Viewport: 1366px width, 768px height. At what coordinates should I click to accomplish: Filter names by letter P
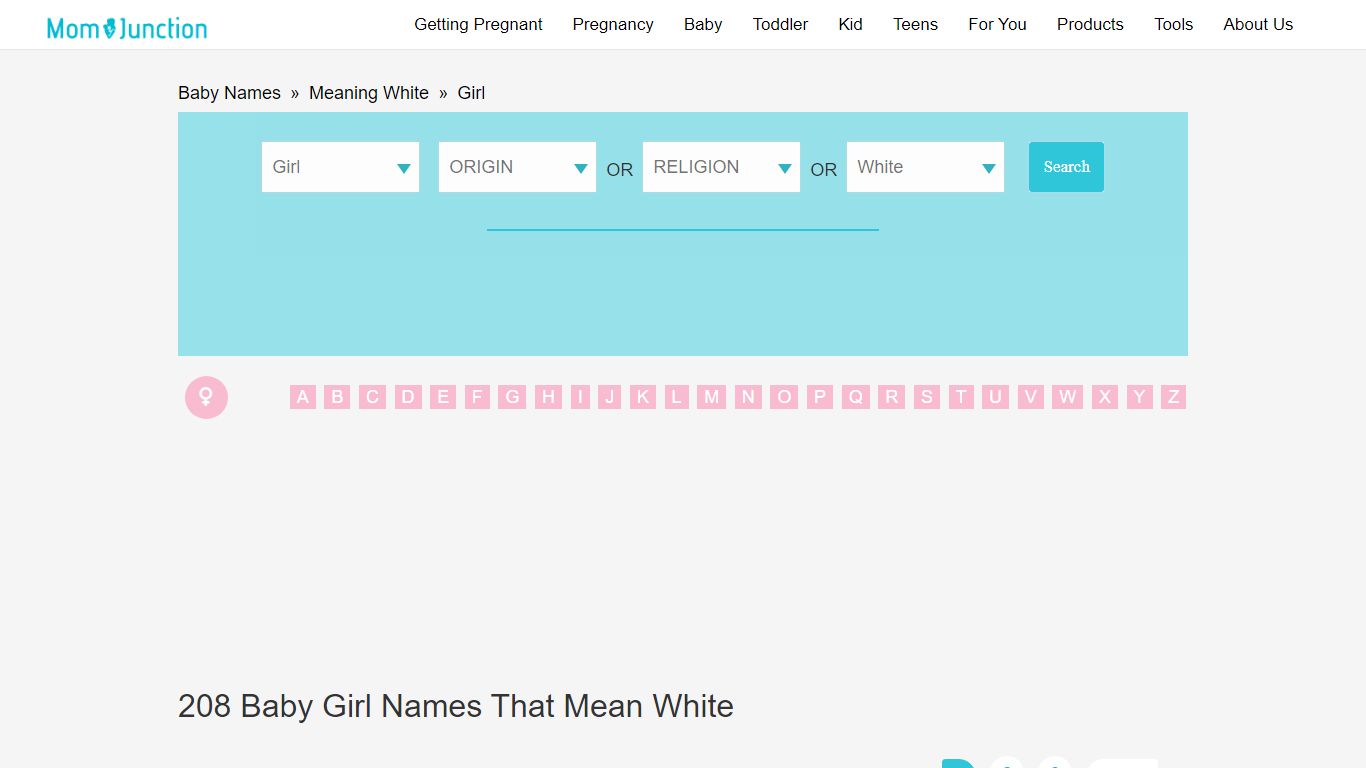820,397
